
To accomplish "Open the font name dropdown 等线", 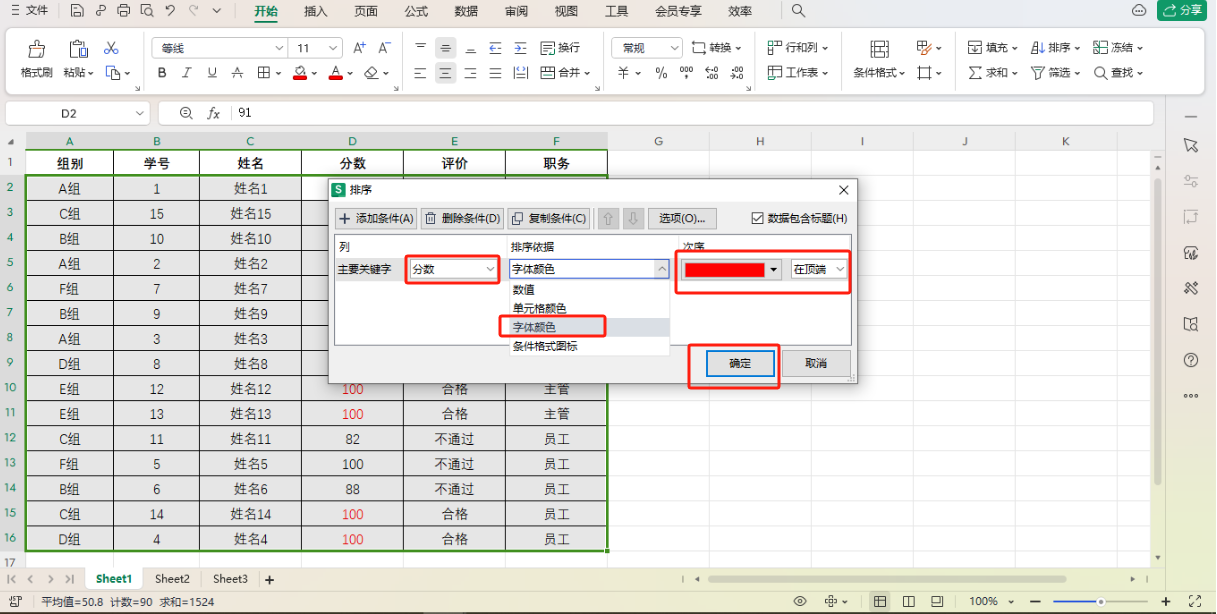I will 279,48.
